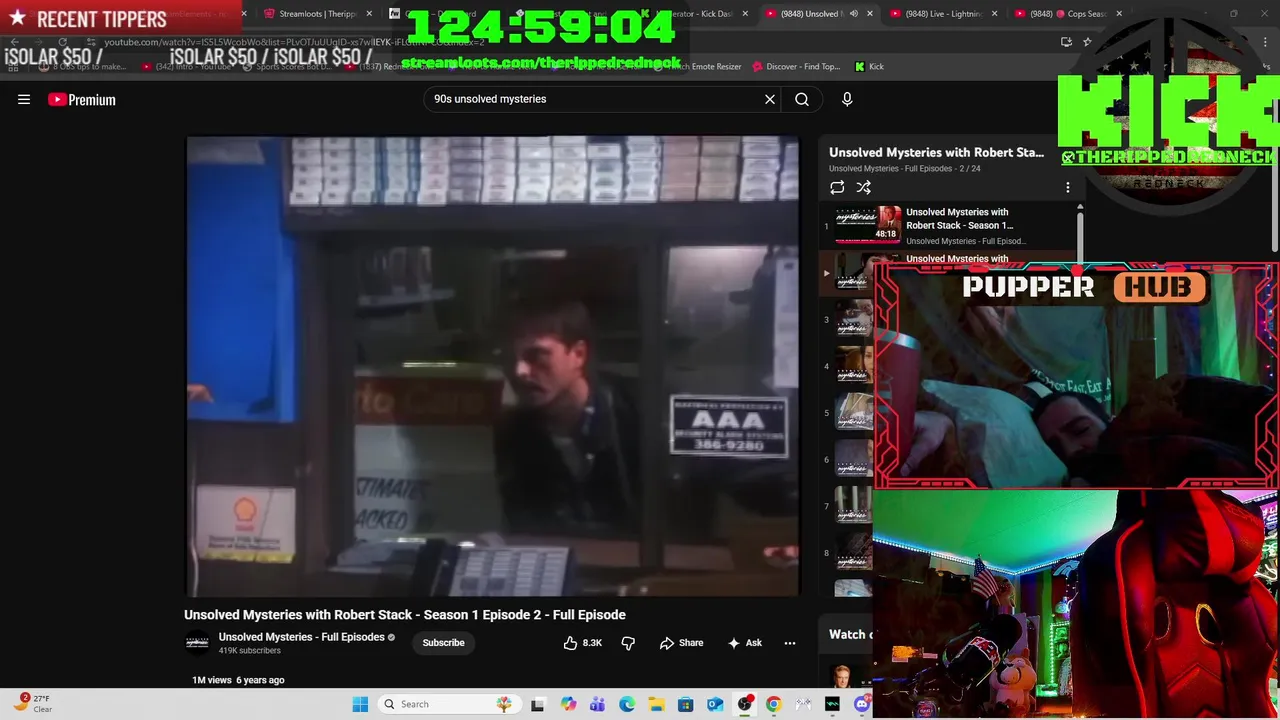Open 'Discover - Find Top...' bookmark
1280x720 pixels.
click(796, 66)
